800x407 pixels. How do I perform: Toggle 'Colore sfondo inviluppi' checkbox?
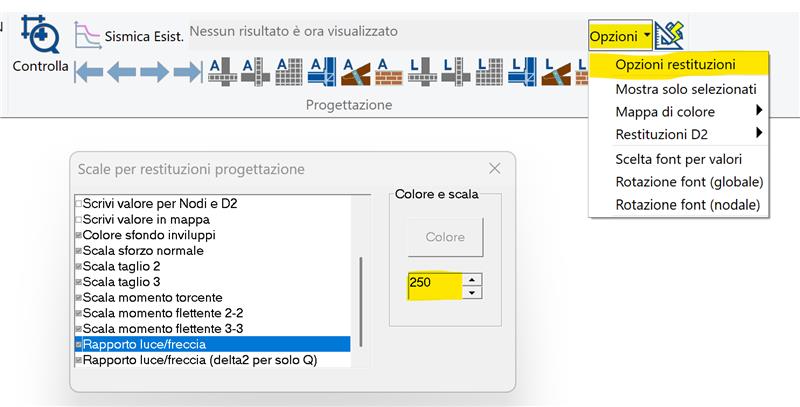(79, 235)
